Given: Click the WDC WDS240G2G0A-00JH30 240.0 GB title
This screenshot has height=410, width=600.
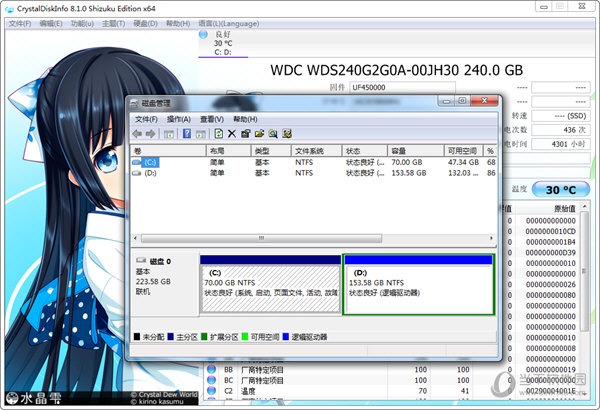Looking at the screenshot, I should pos(396,70).
